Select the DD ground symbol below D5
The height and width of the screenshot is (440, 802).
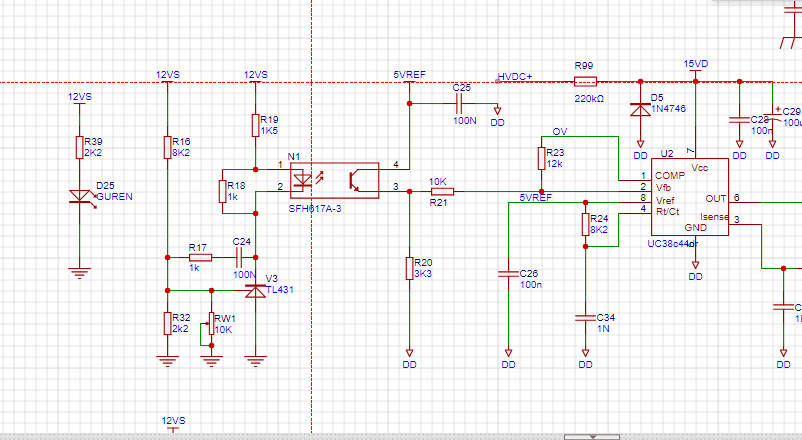(x=640, y=144)
